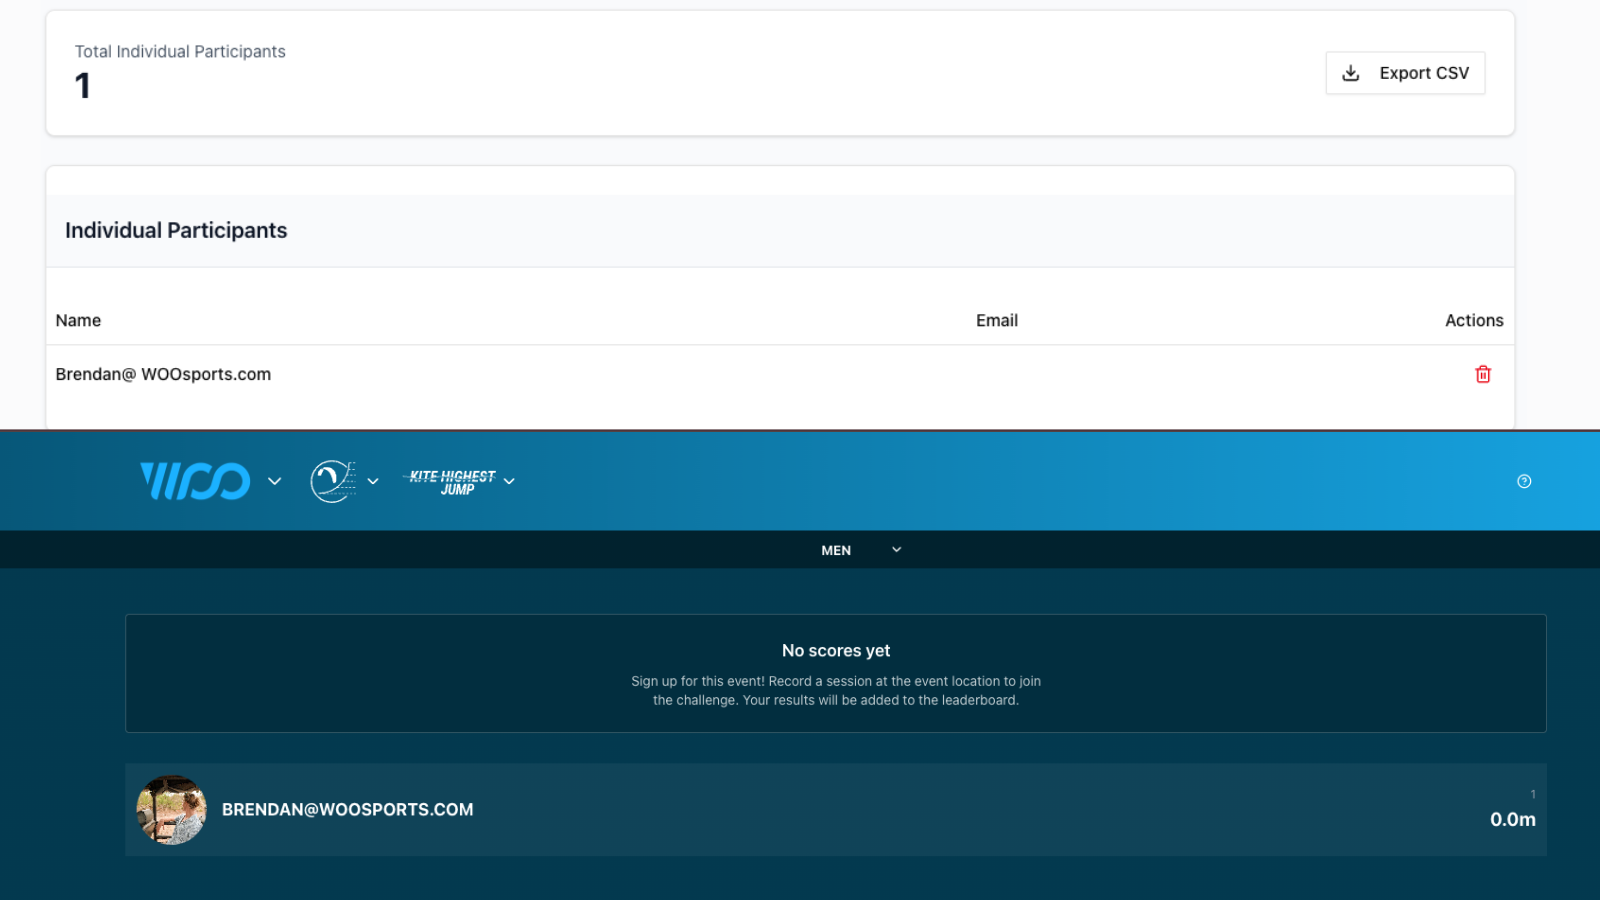The width and height of the screenshot is (1600, 900).
Task: Expand the dropdown chevron next to WOO logo
Action: pos(275,481)
